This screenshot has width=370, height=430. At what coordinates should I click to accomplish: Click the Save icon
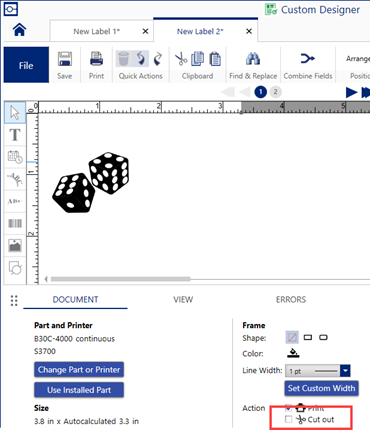point(65,59)
